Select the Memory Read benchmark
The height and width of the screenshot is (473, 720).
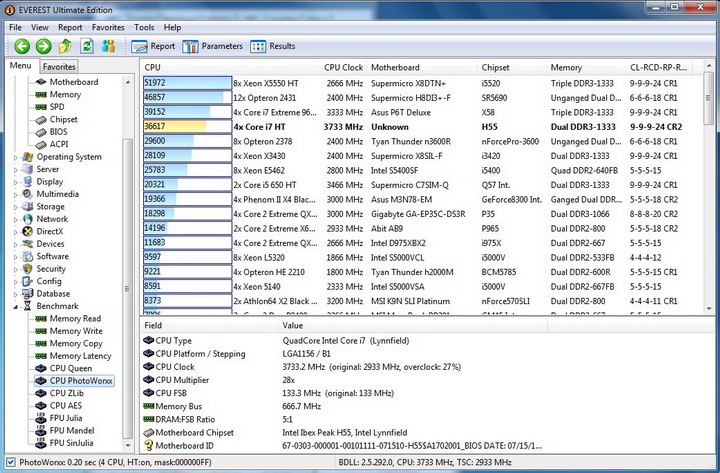click(x=68, y=318)
